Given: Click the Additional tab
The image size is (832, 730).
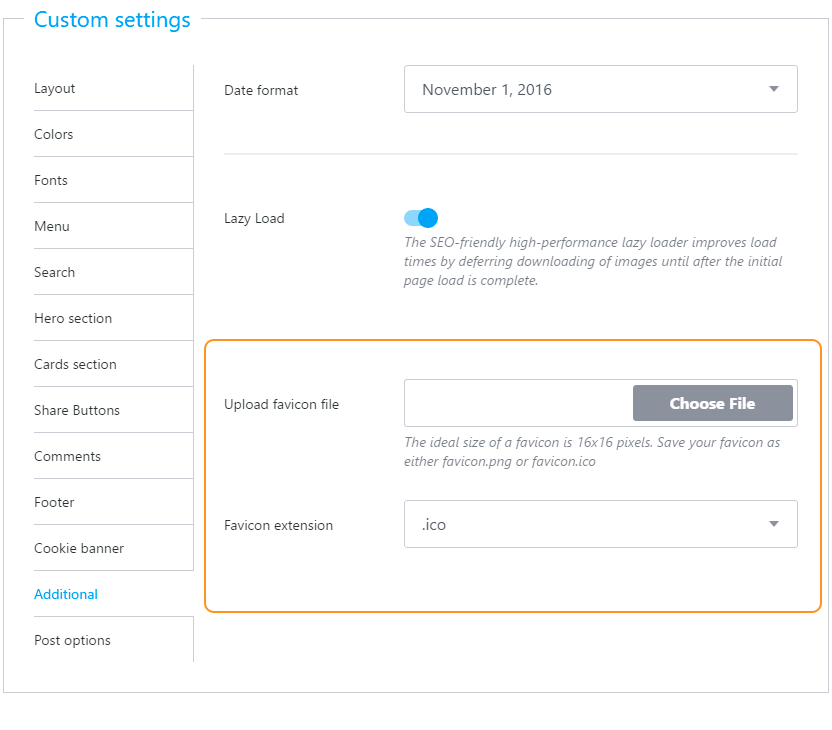Looking at the screenshot, I should pos(66,594).
